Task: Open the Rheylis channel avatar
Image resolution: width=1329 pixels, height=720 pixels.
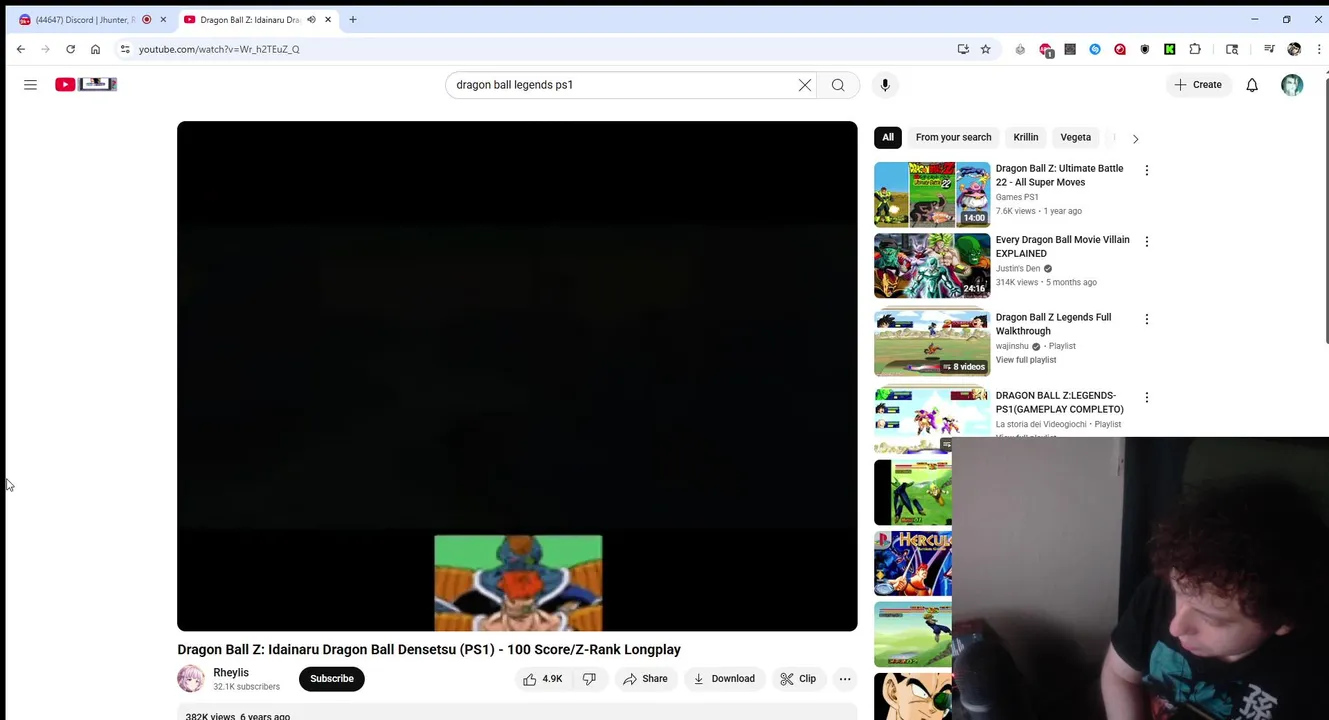Action: click(190, 679)
